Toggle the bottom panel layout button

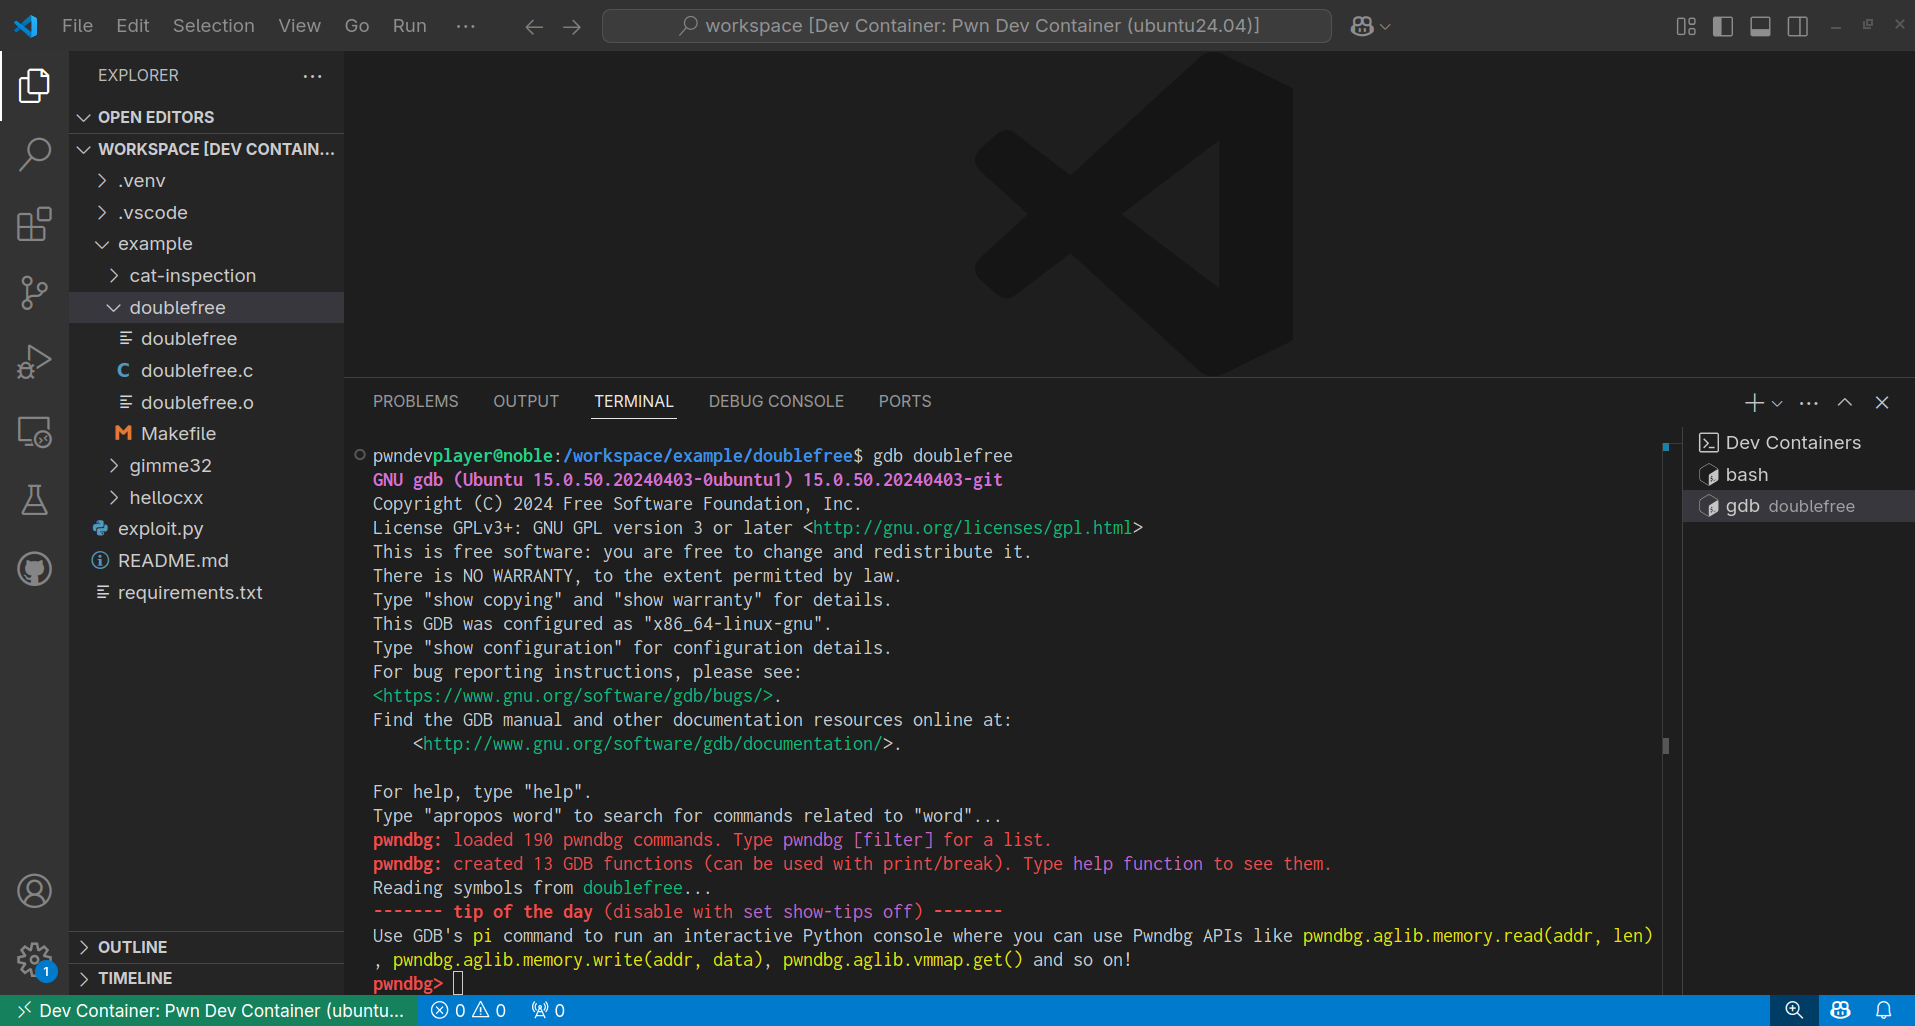point(1760,26)
